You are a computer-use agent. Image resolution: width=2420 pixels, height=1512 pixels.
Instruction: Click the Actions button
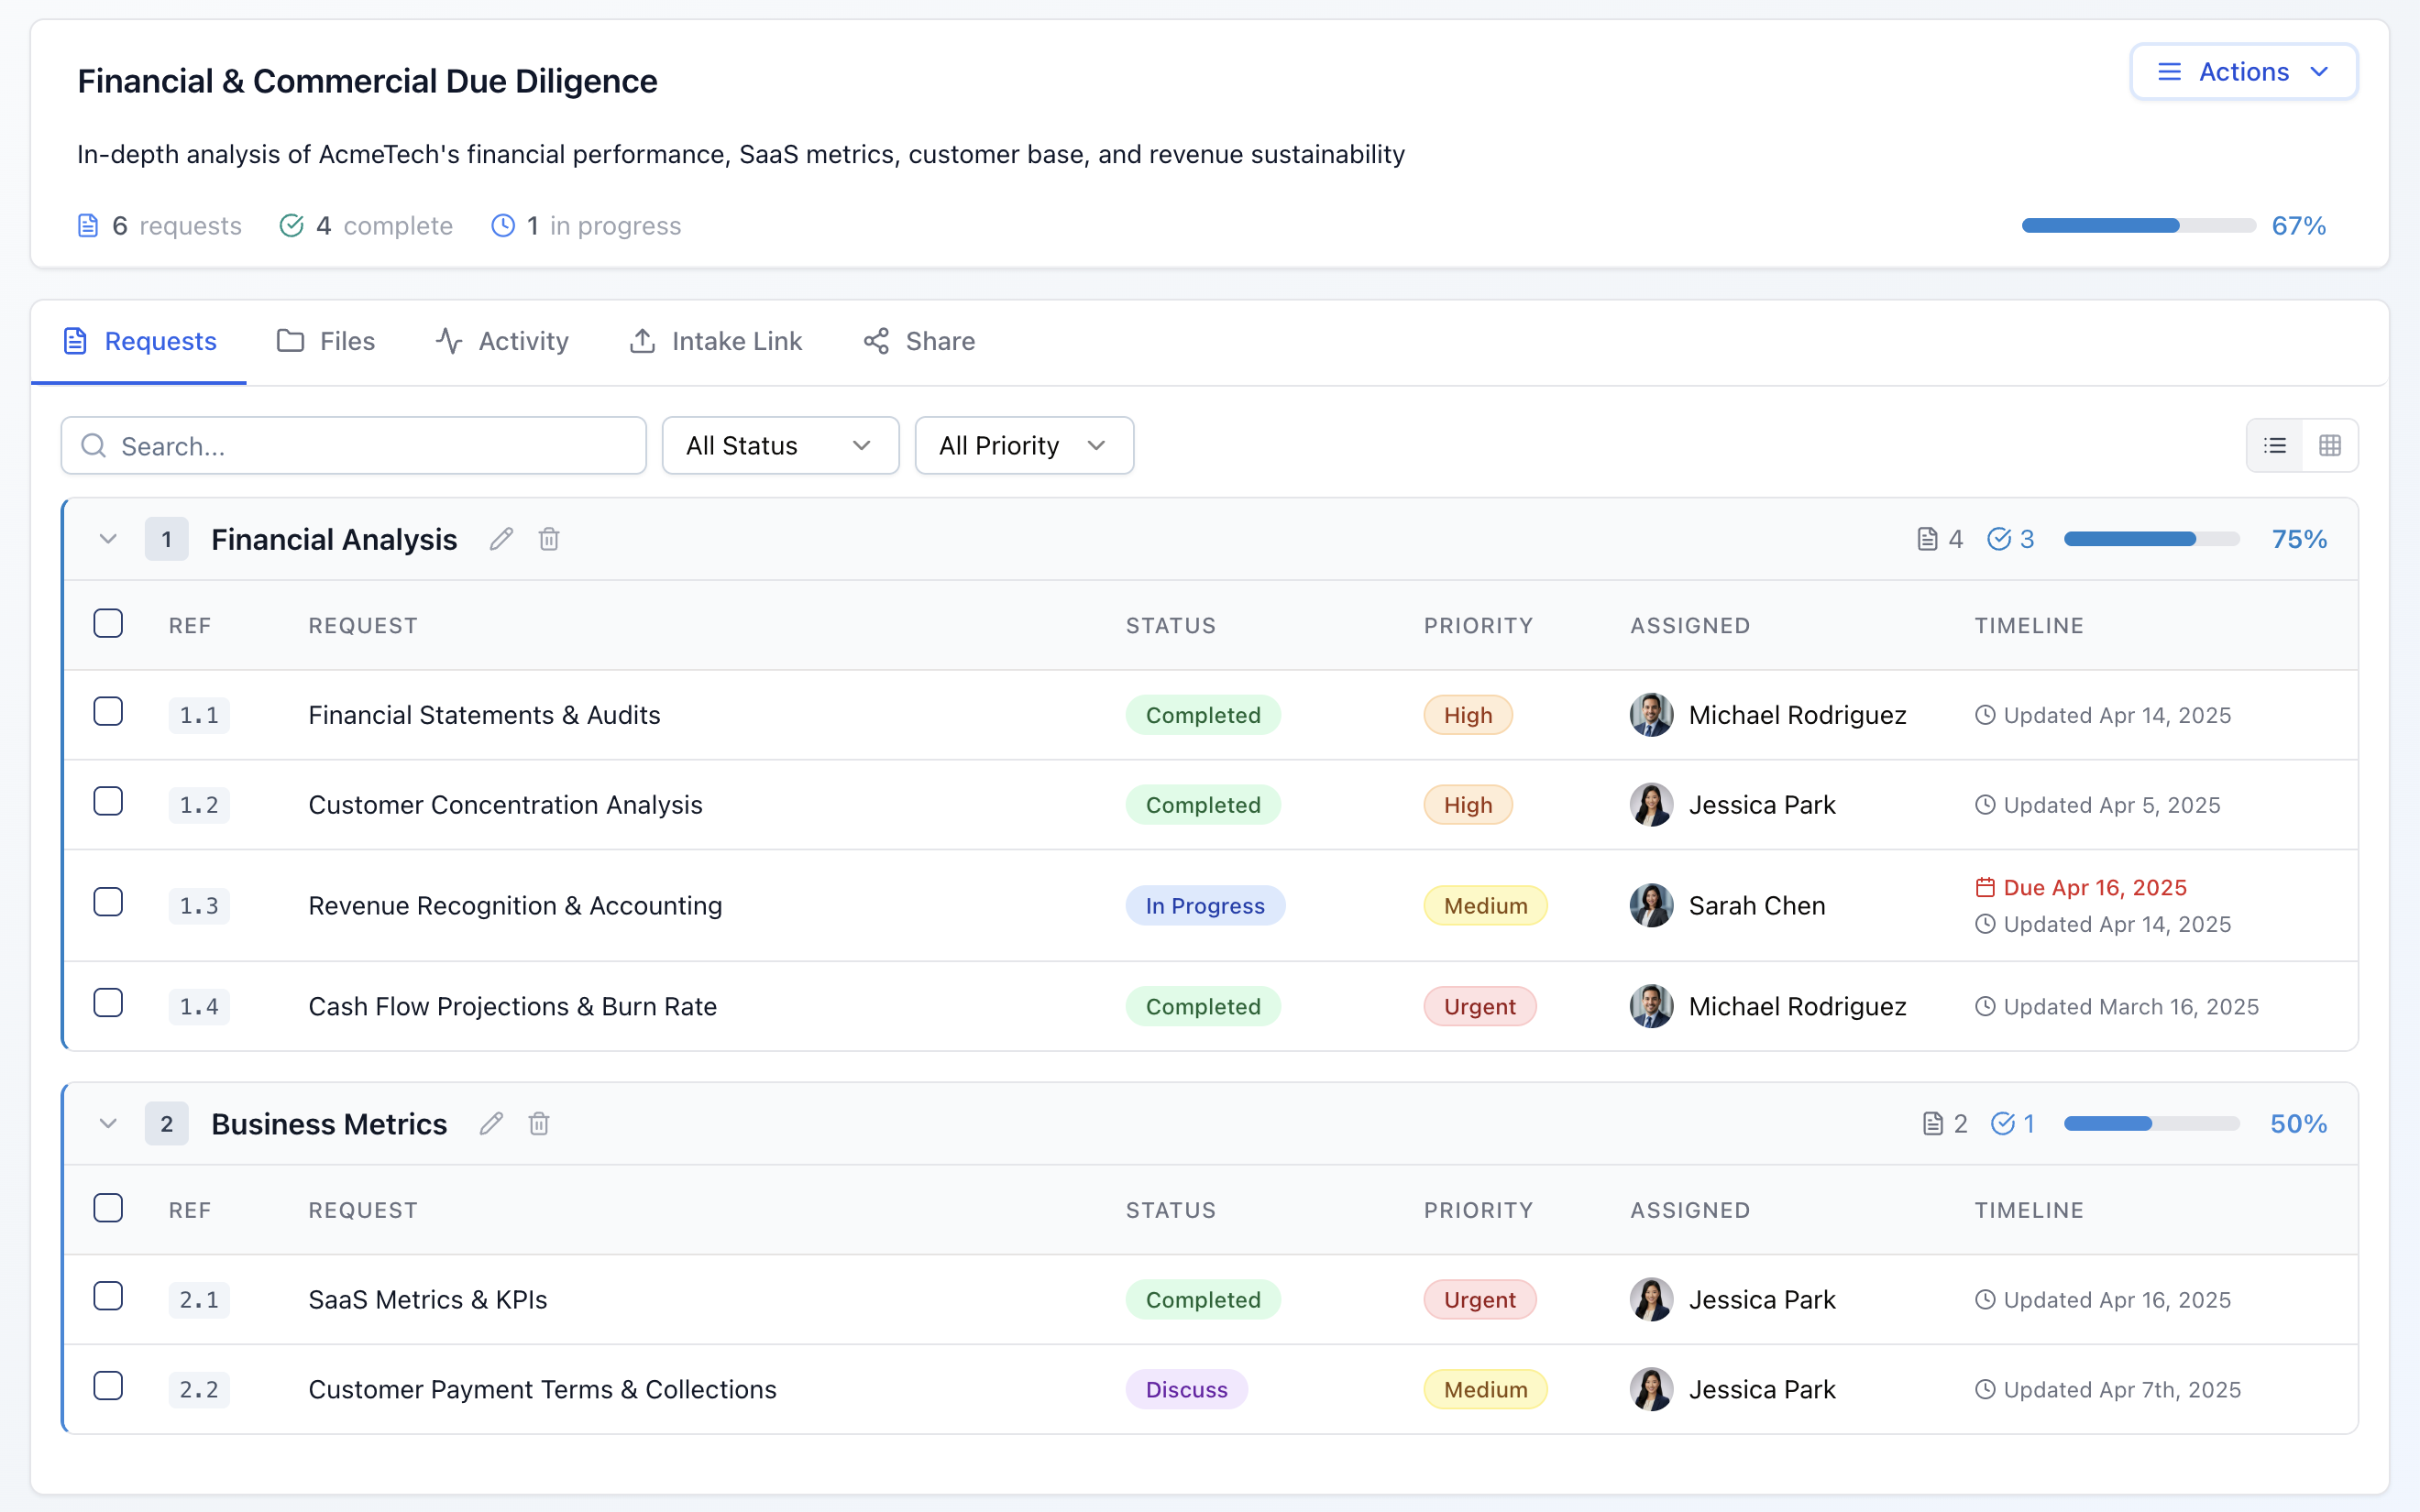click(x=2243, y=71)
